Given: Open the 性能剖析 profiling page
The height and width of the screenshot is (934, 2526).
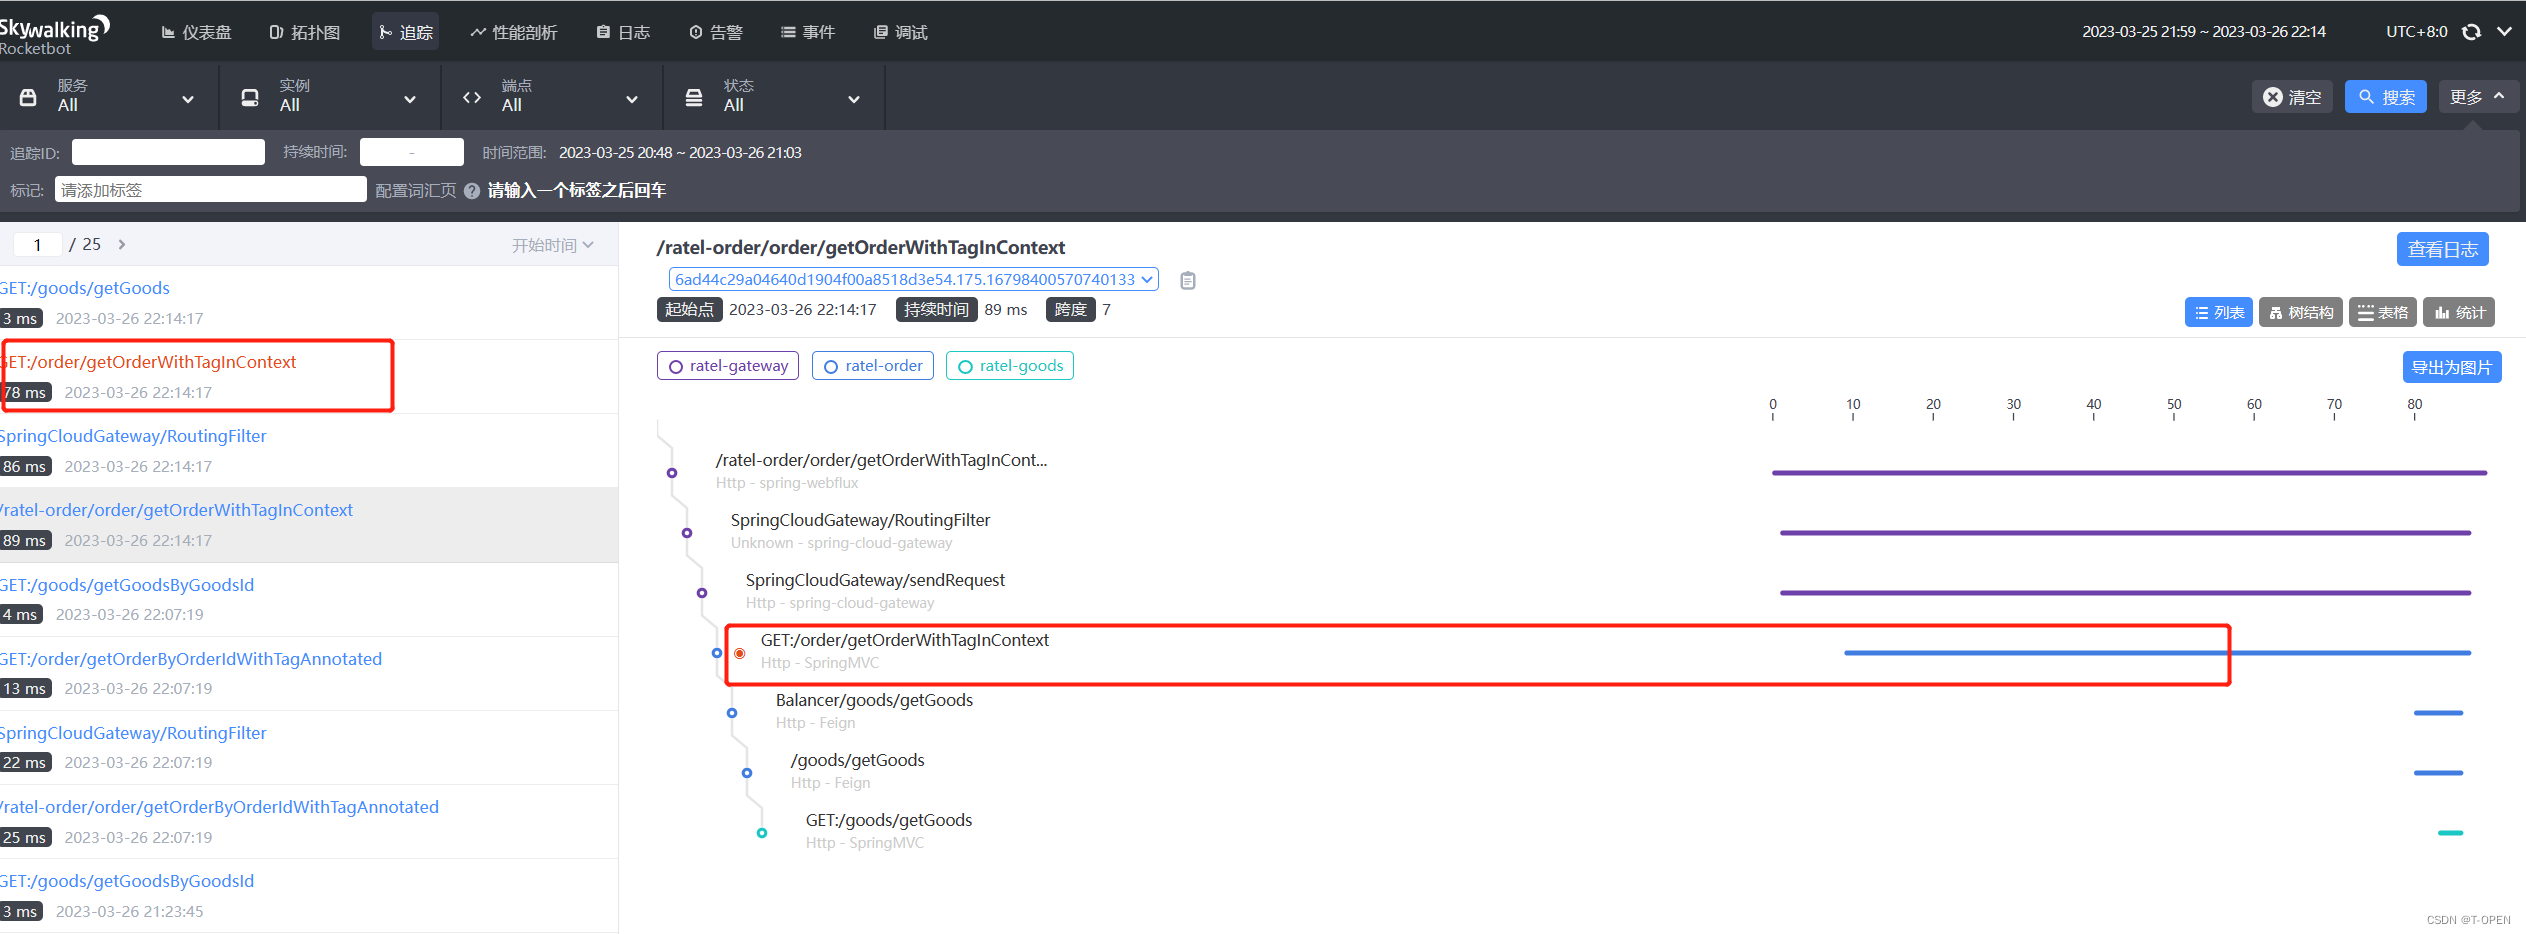Looking at the screenshot, I should click(x=513, y=32).
